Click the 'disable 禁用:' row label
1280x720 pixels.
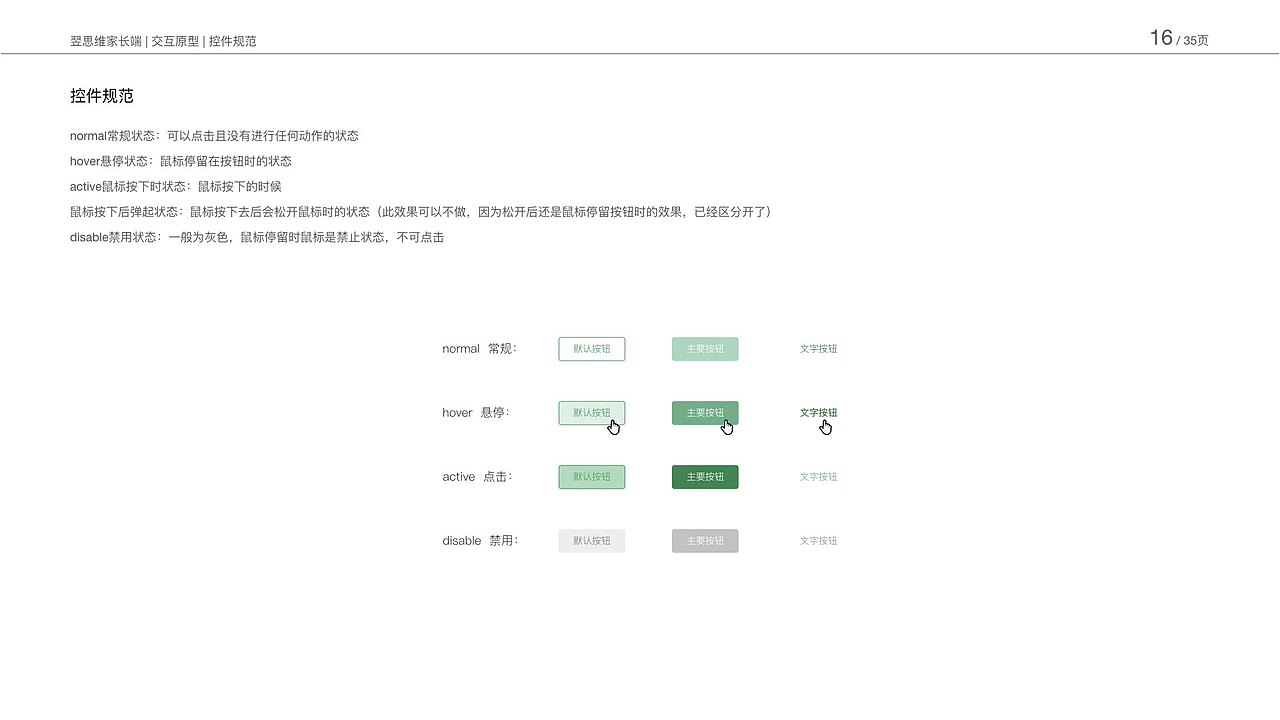click(x=480, y=541)
